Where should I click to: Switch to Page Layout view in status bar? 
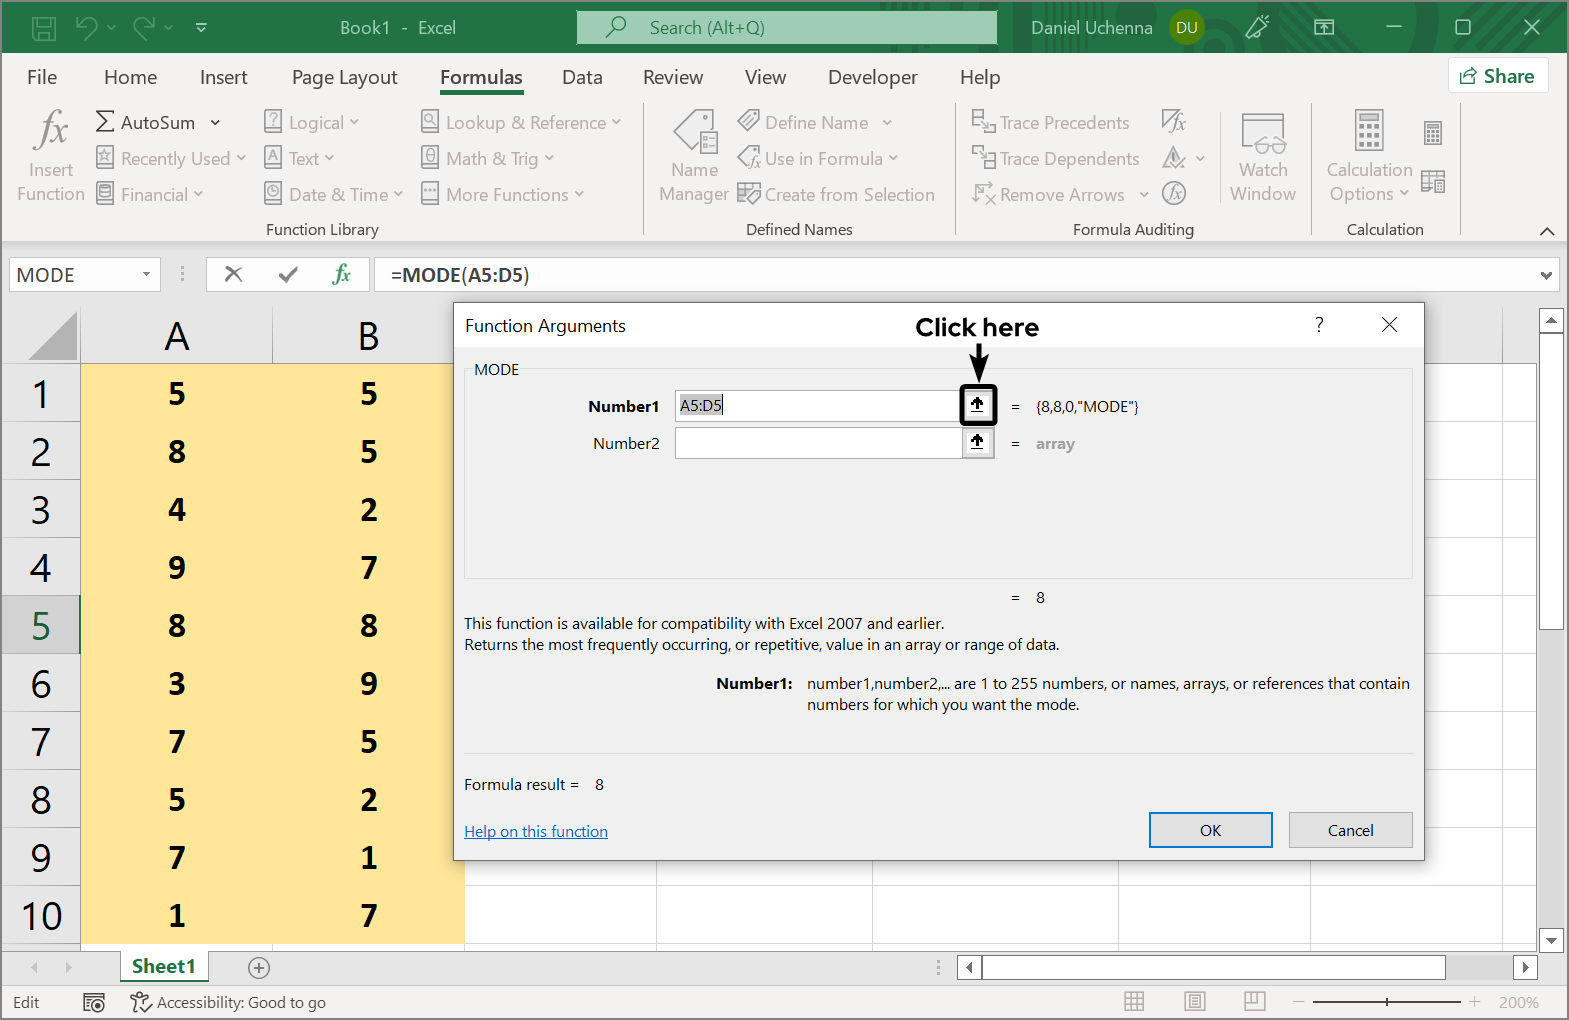pos(1194,1002)
